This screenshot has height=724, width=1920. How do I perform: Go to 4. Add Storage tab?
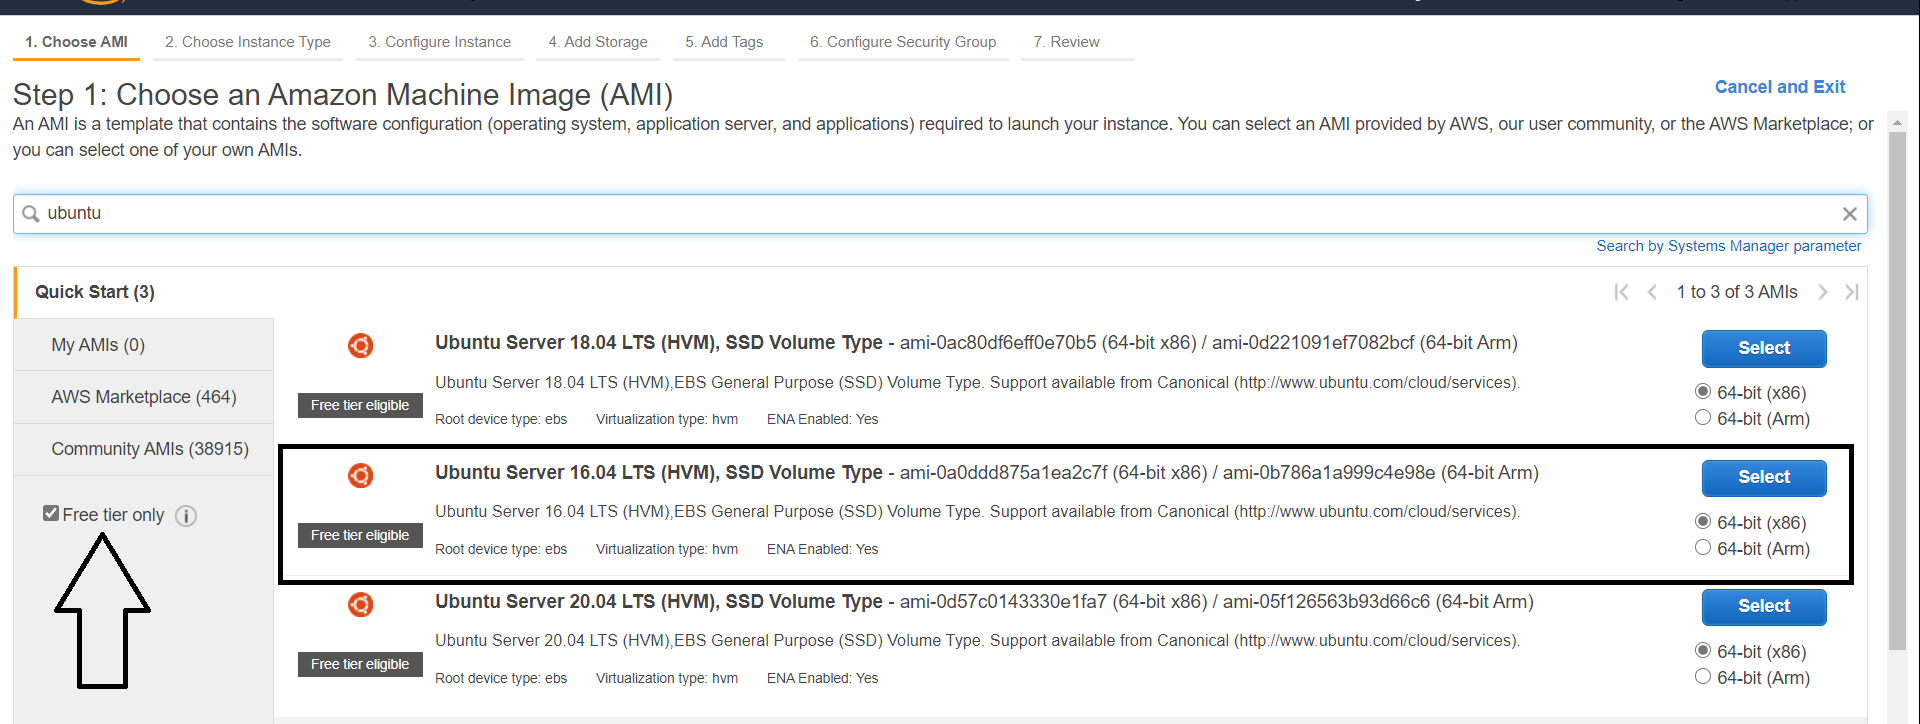(x=598, y=42)
